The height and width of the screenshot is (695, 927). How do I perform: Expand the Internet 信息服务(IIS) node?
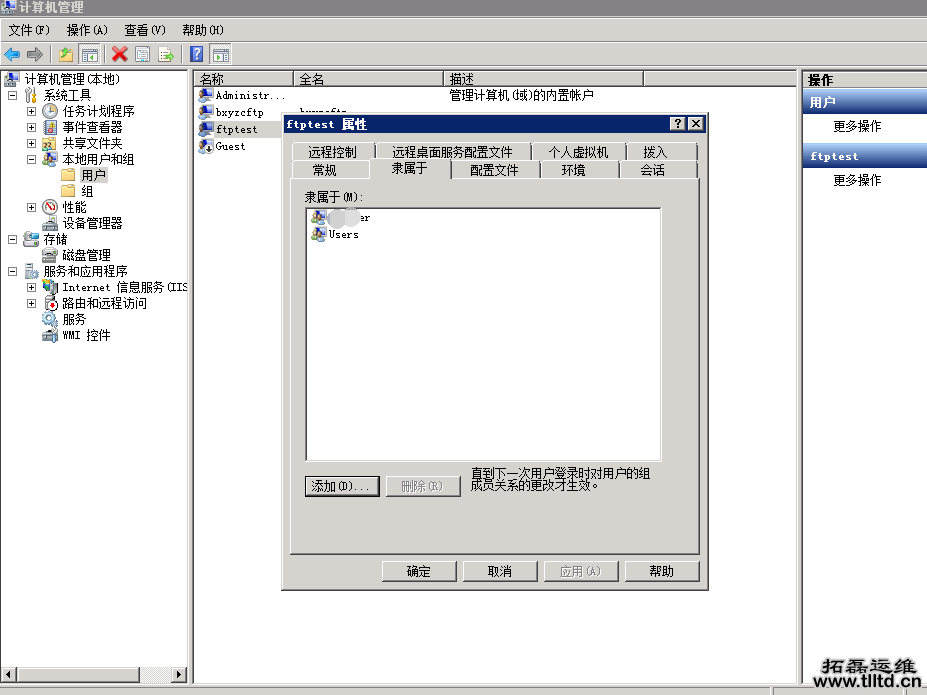(x=30, y=287)
